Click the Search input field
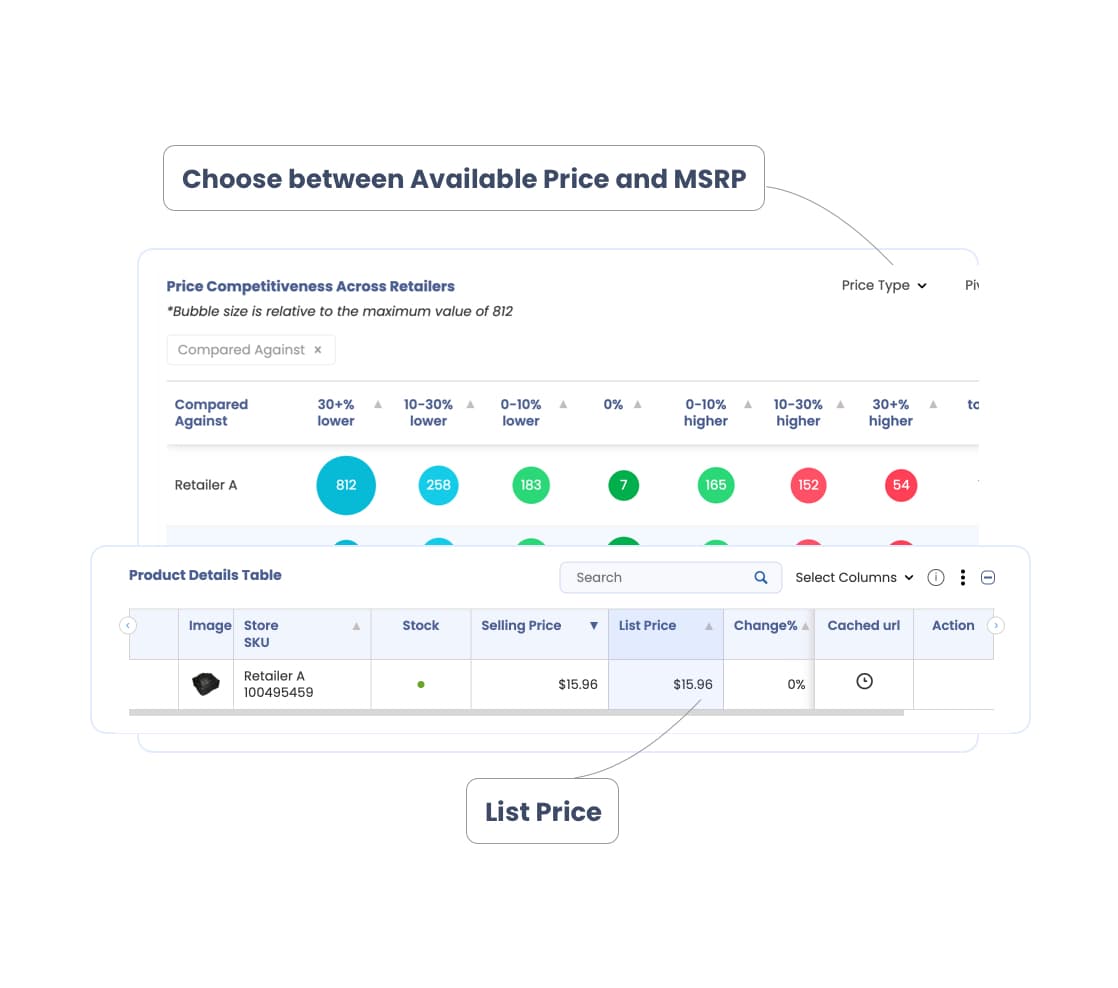The image size is (1118, 988). point(670,577)
